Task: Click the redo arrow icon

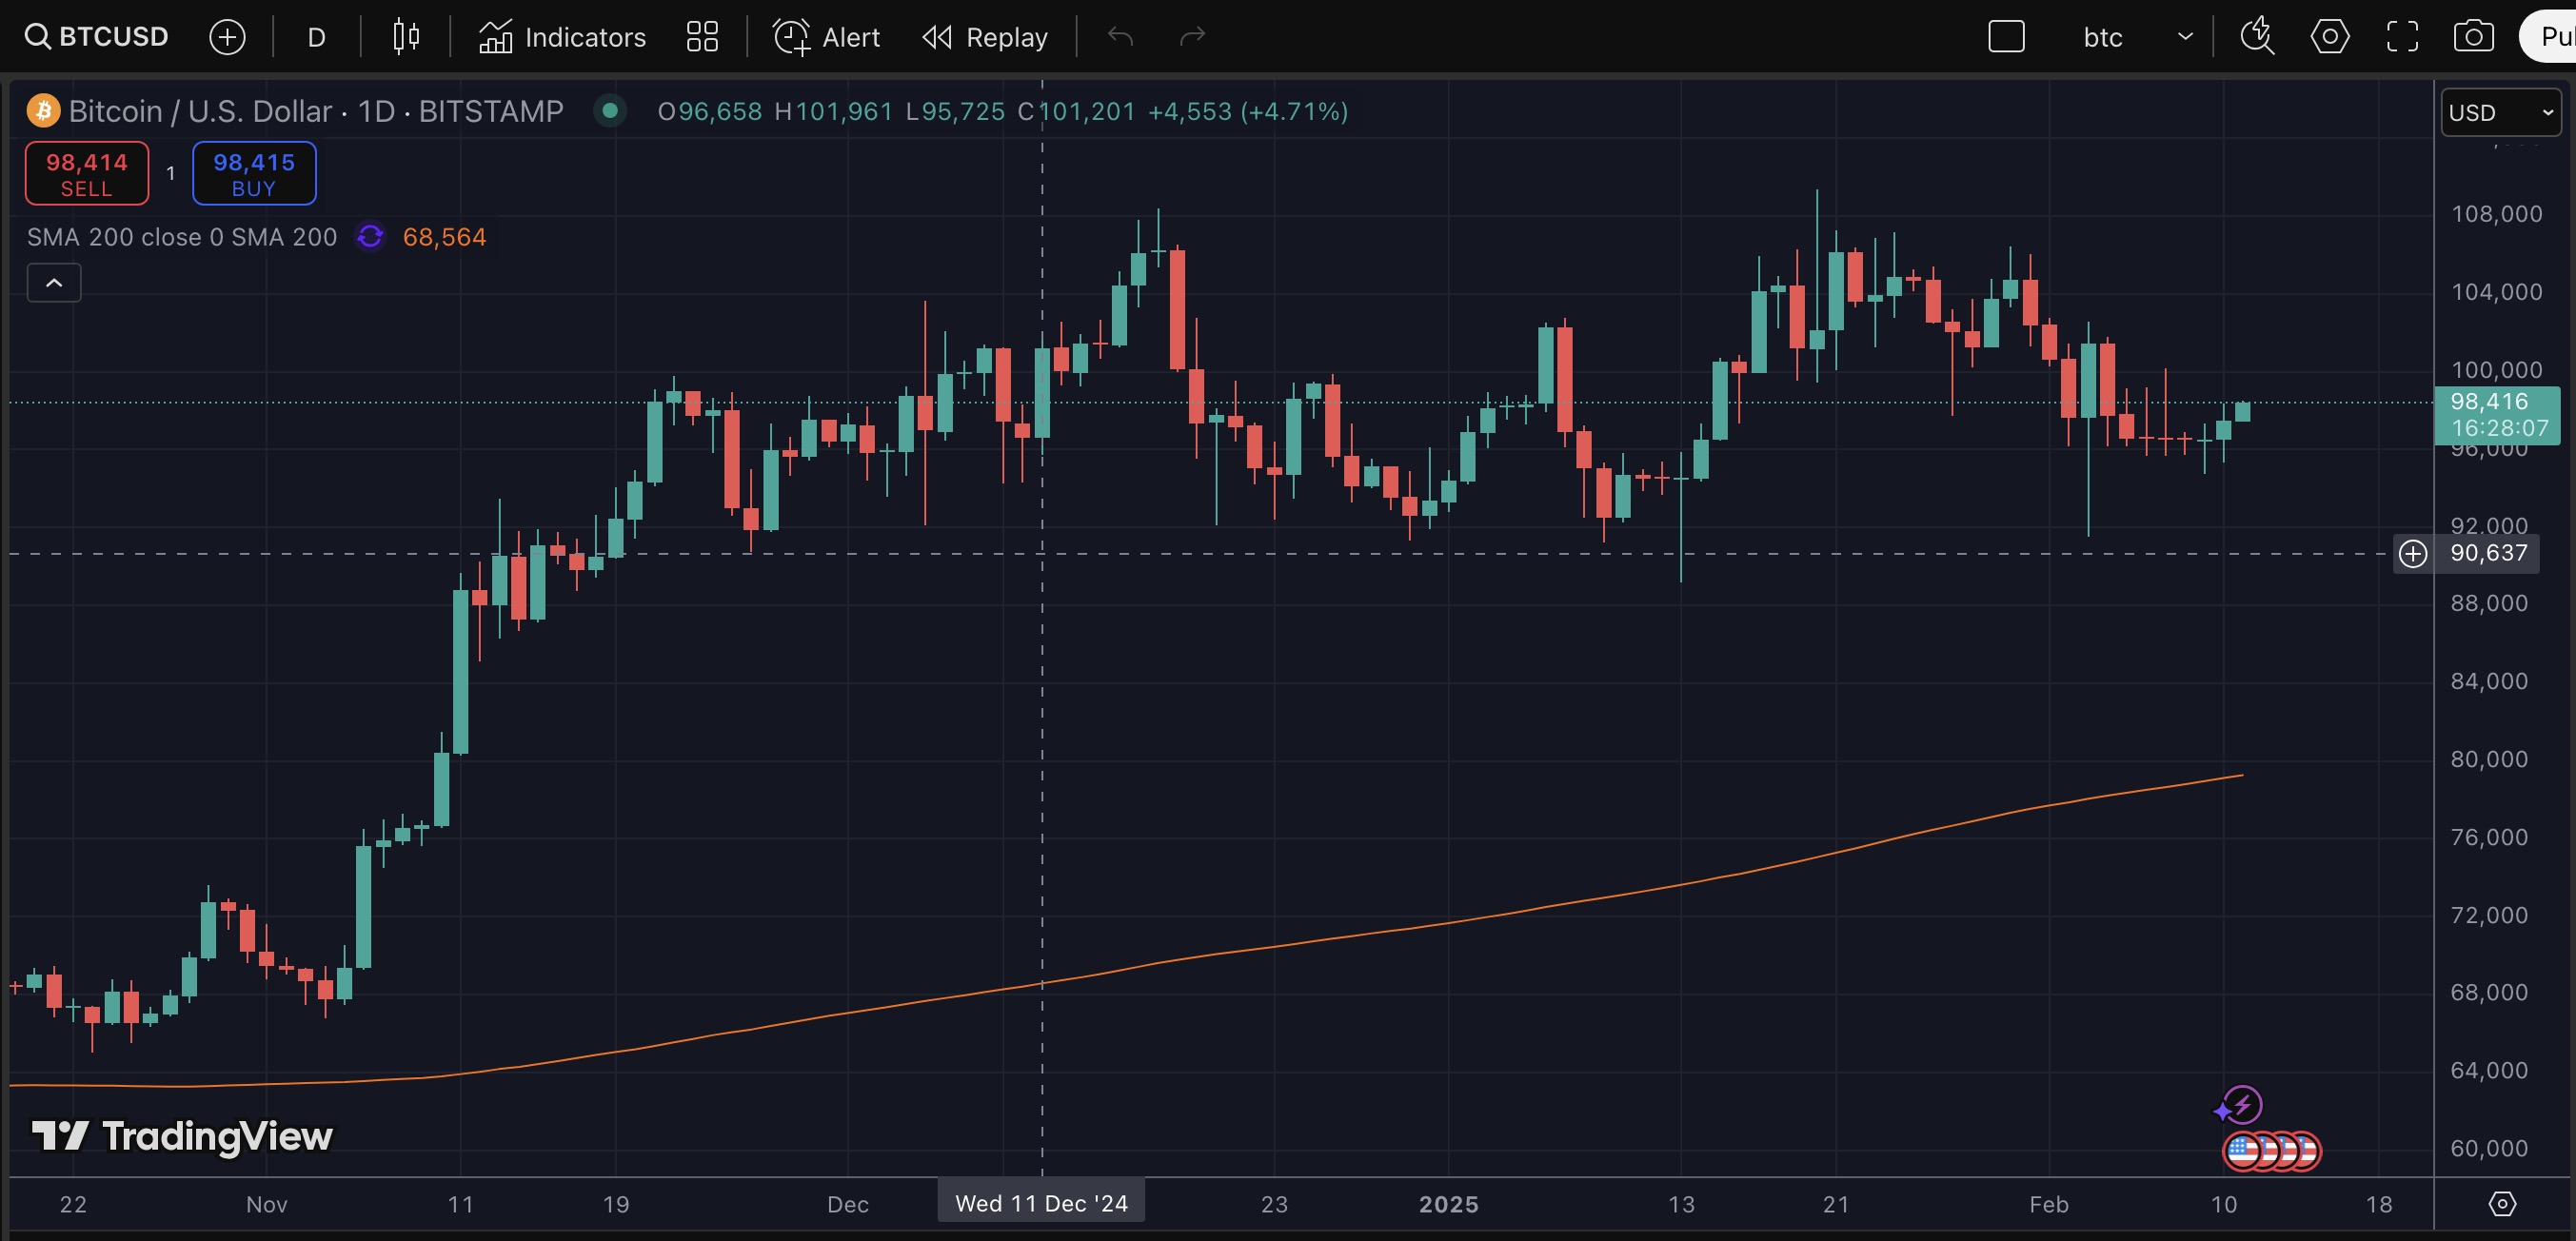Action: point(1192,37)
